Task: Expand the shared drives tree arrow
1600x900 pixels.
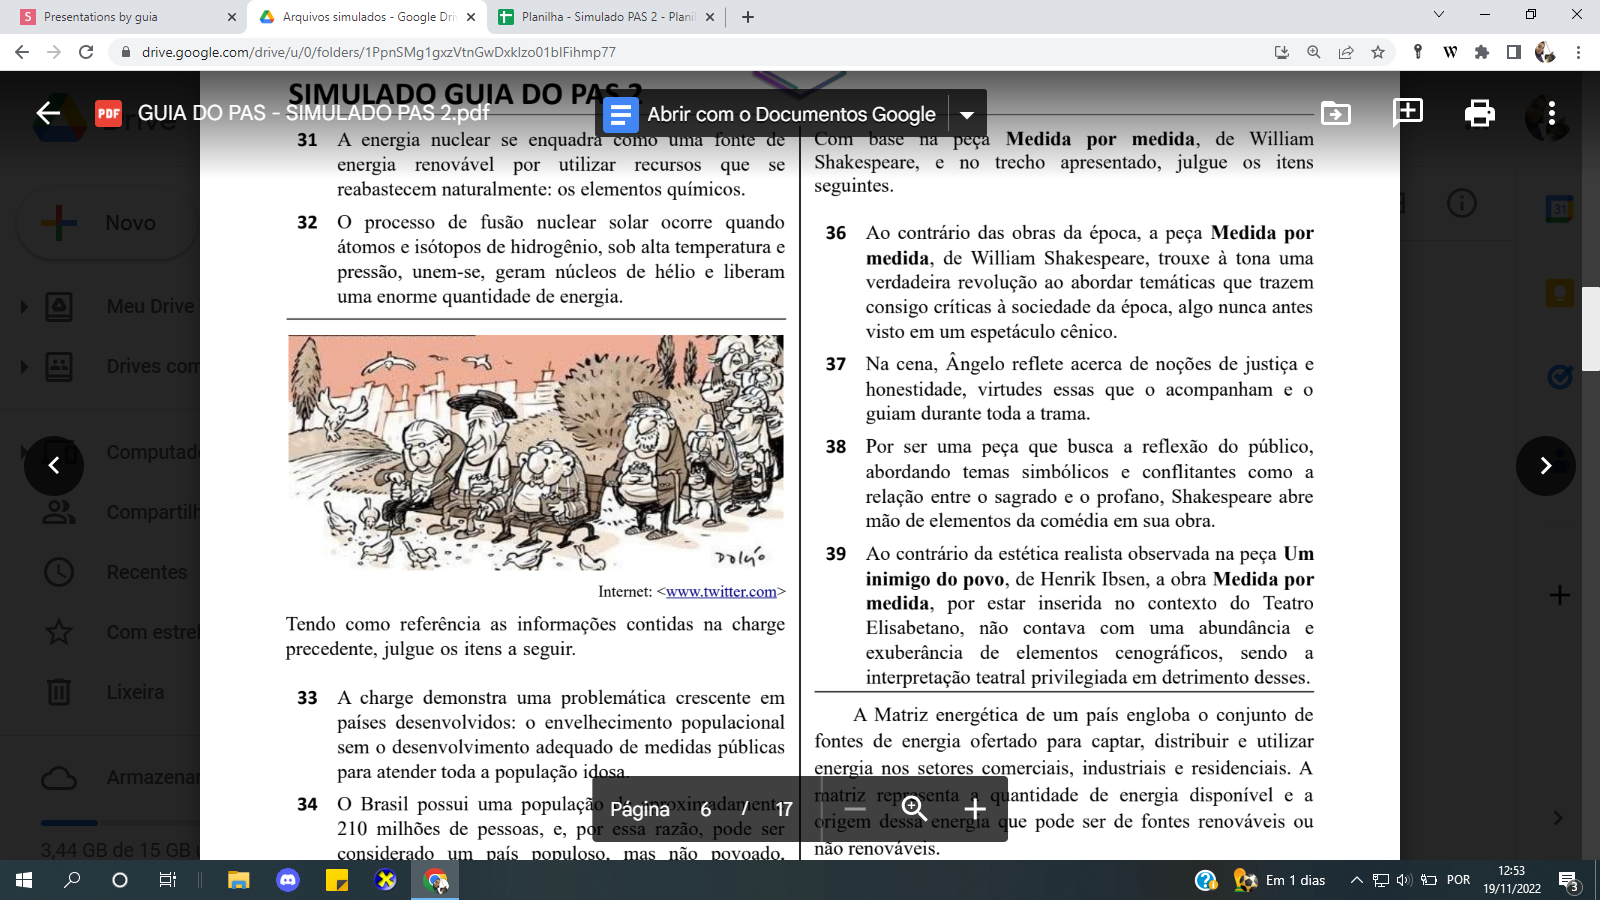Action: pyautogui.click(x=24, y=367)
